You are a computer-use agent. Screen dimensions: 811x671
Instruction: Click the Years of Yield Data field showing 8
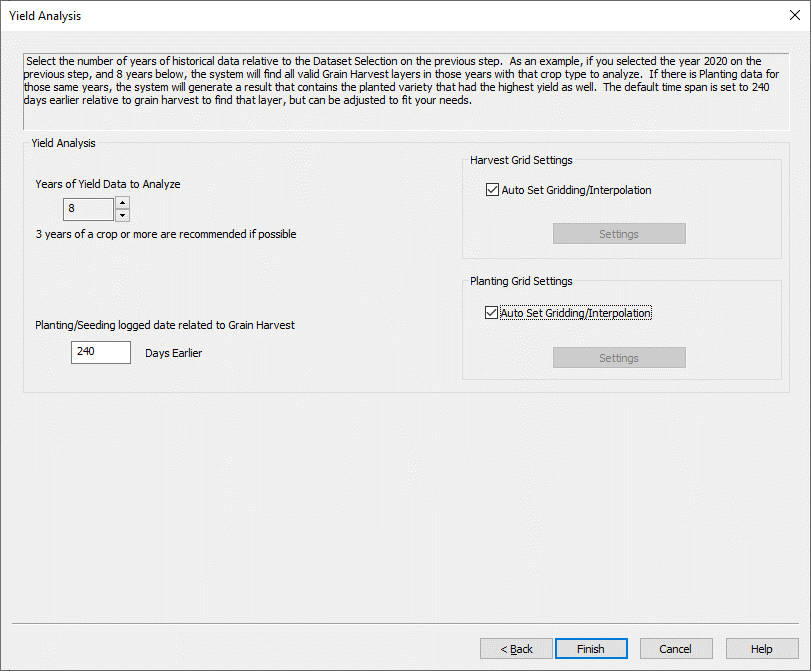(x=88, y=209)
